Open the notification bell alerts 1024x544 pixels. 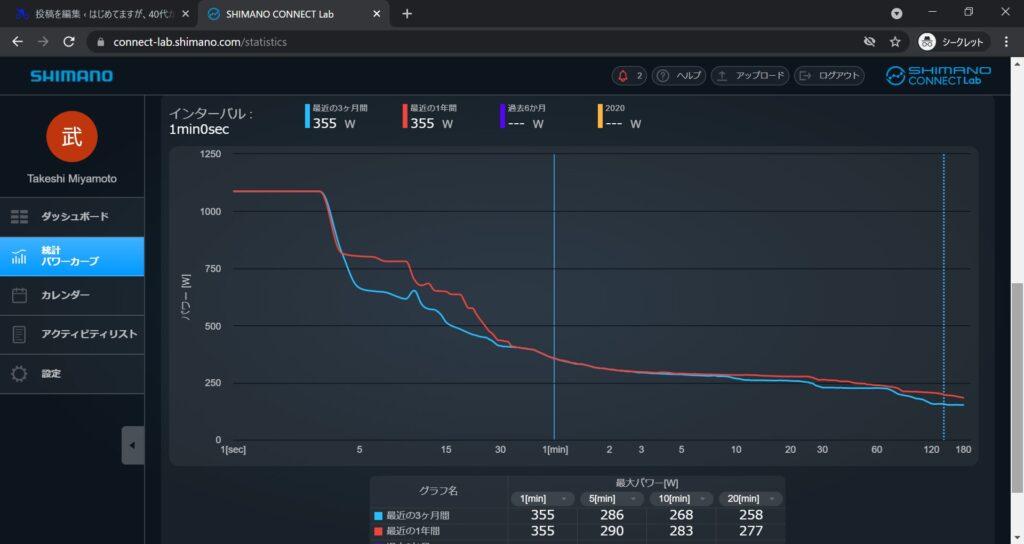(629, 76)
